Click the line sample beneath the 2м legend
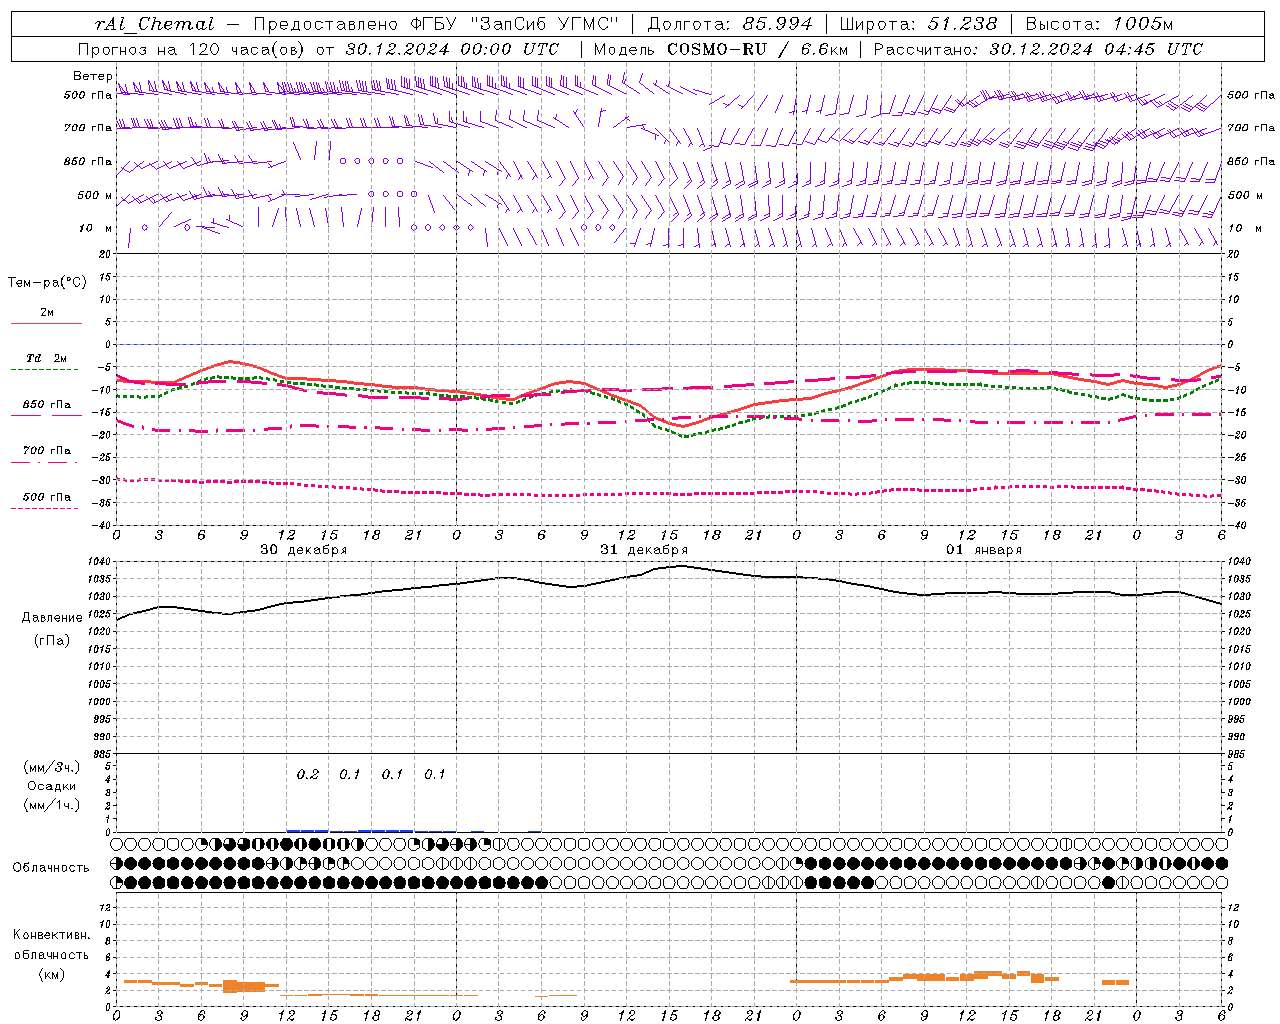This screenshot has width=1280, height=1024. [x=46, y=324]
